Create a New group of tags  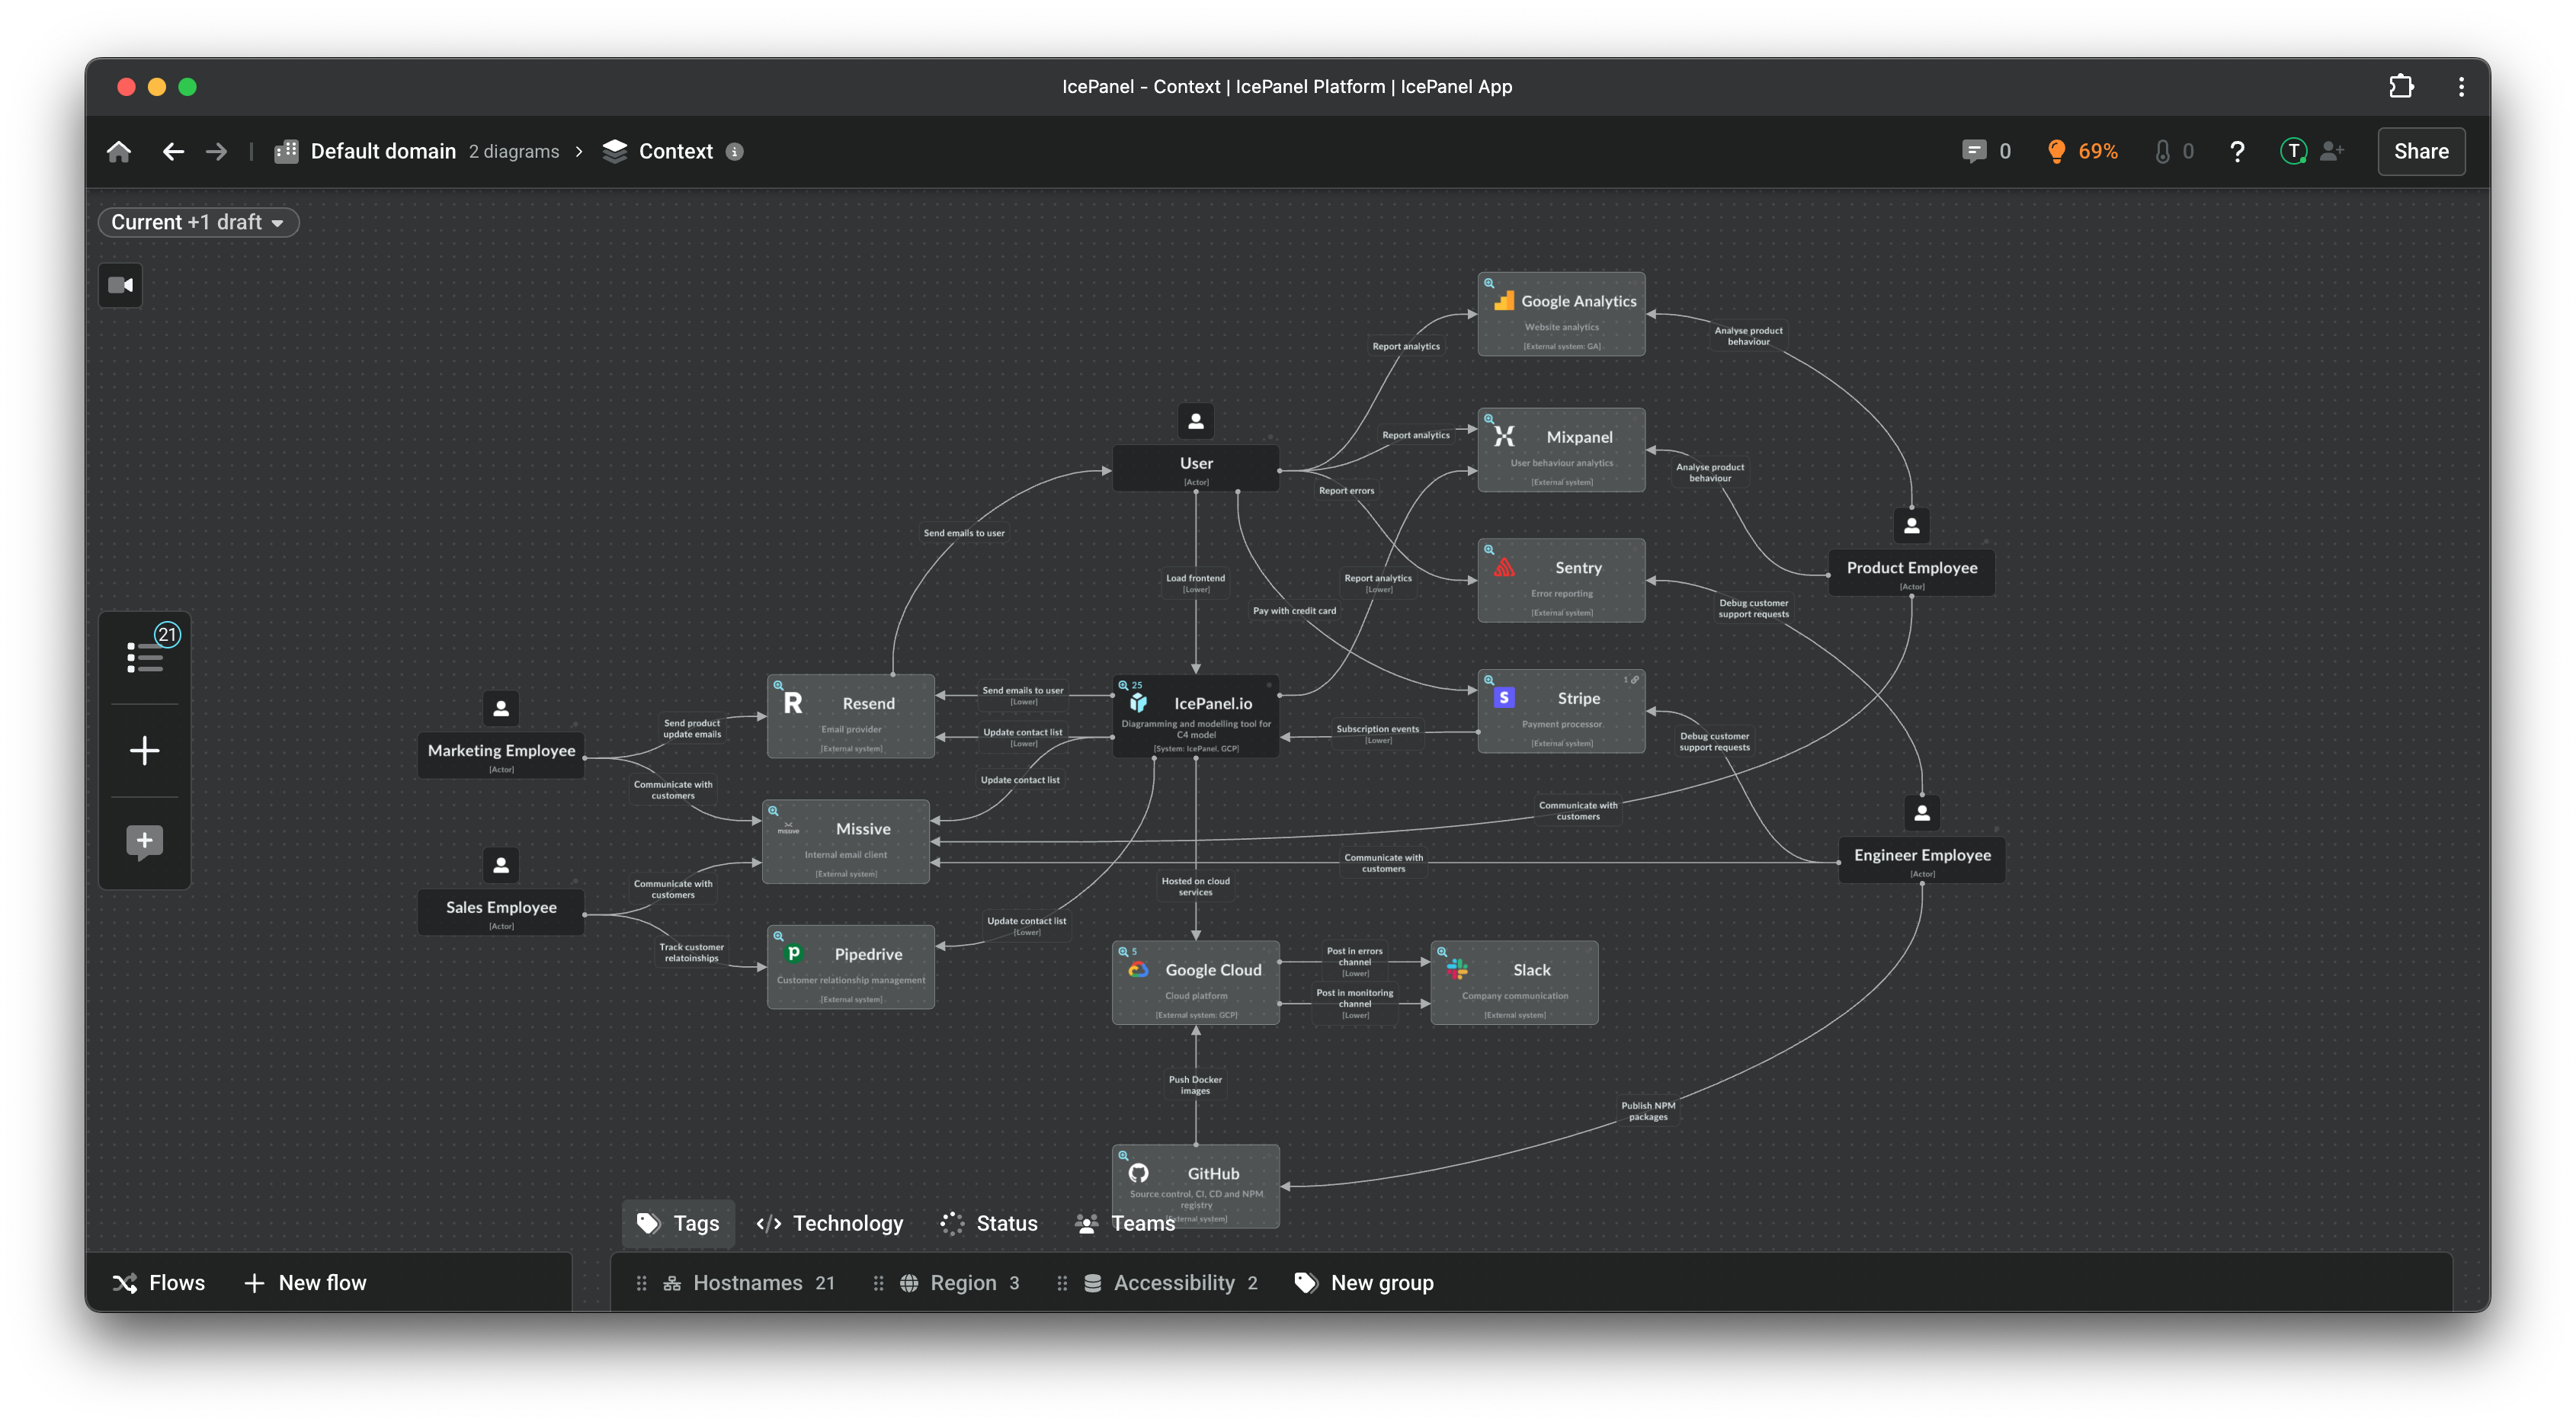(x=1365, y=1282)
